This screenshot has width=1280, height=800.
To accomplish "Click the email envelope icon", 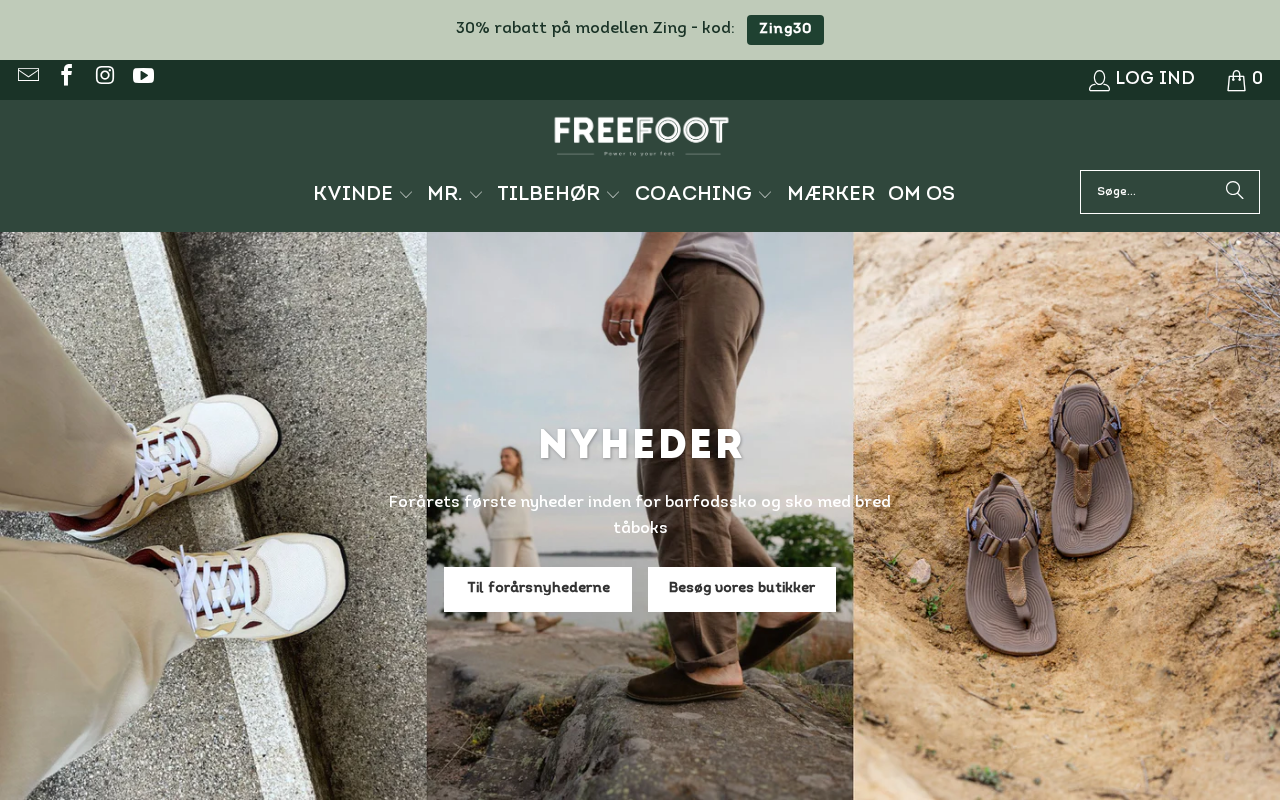I will coord(28,76).
